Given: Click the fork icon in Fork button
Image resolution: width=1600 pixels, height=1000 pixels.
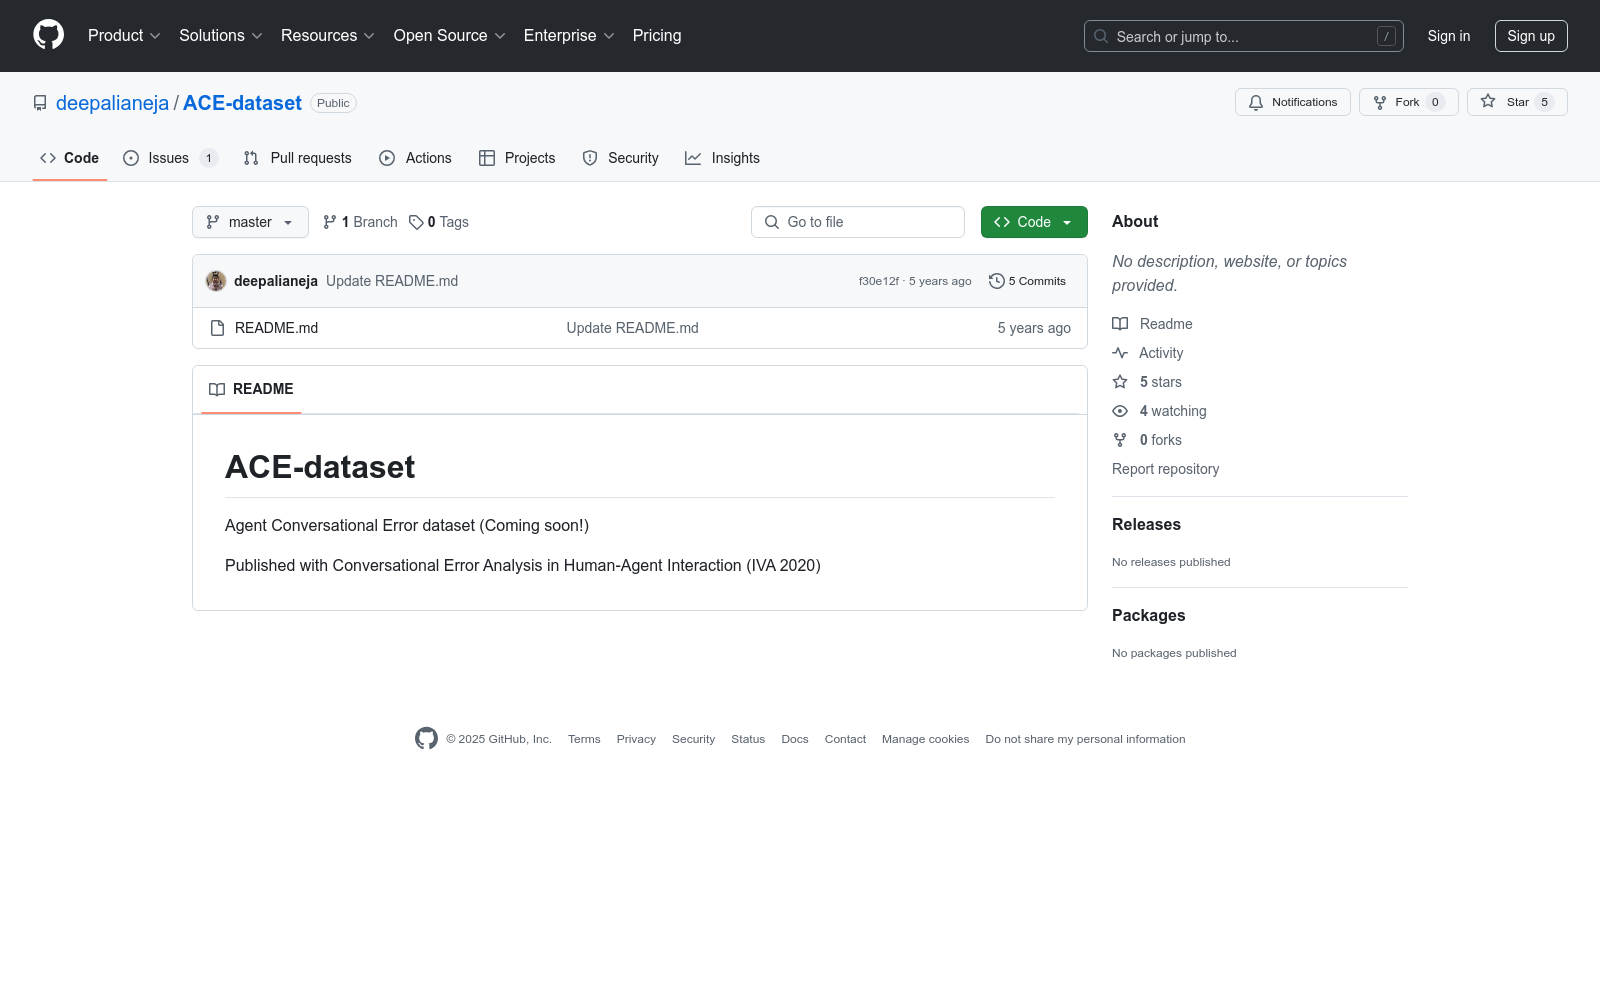Looking at the screenshot, I should 1380,102.
